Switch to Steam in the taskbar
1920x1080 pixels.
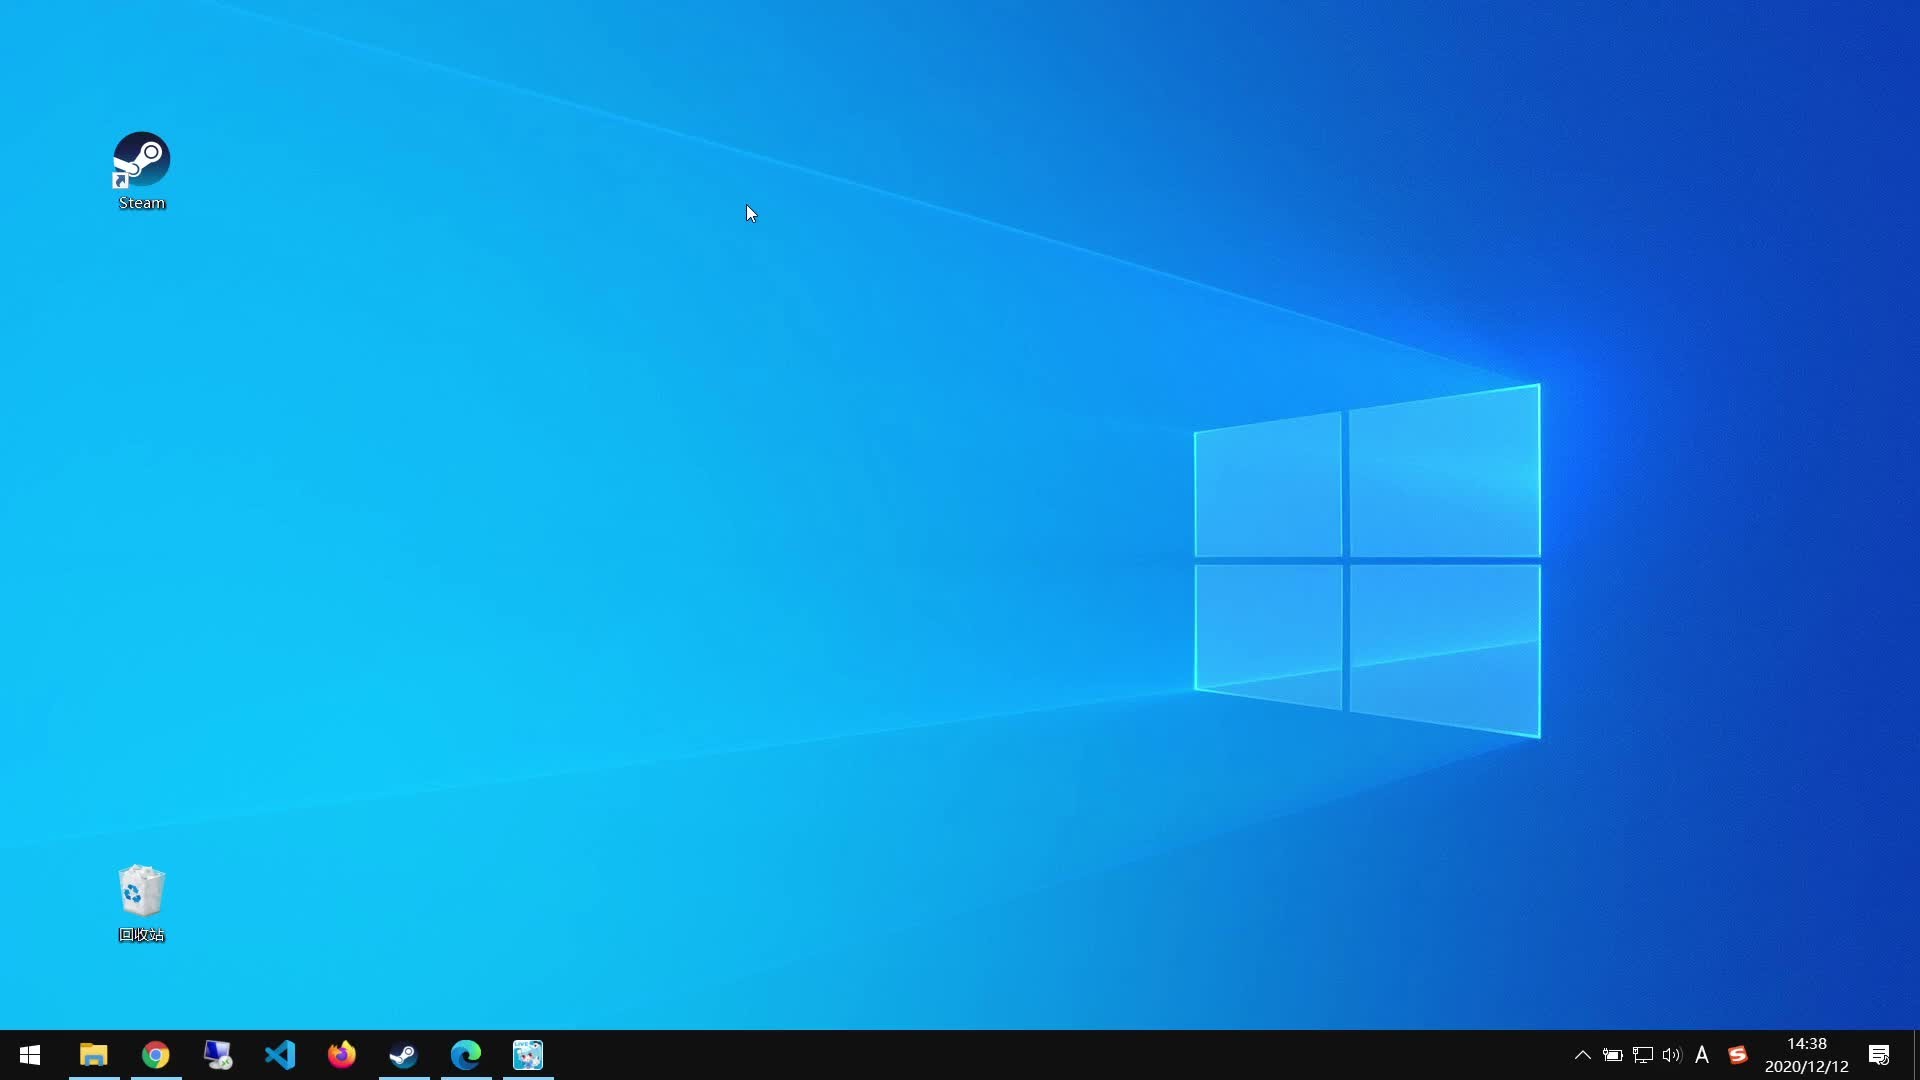tap(404, 1055)
